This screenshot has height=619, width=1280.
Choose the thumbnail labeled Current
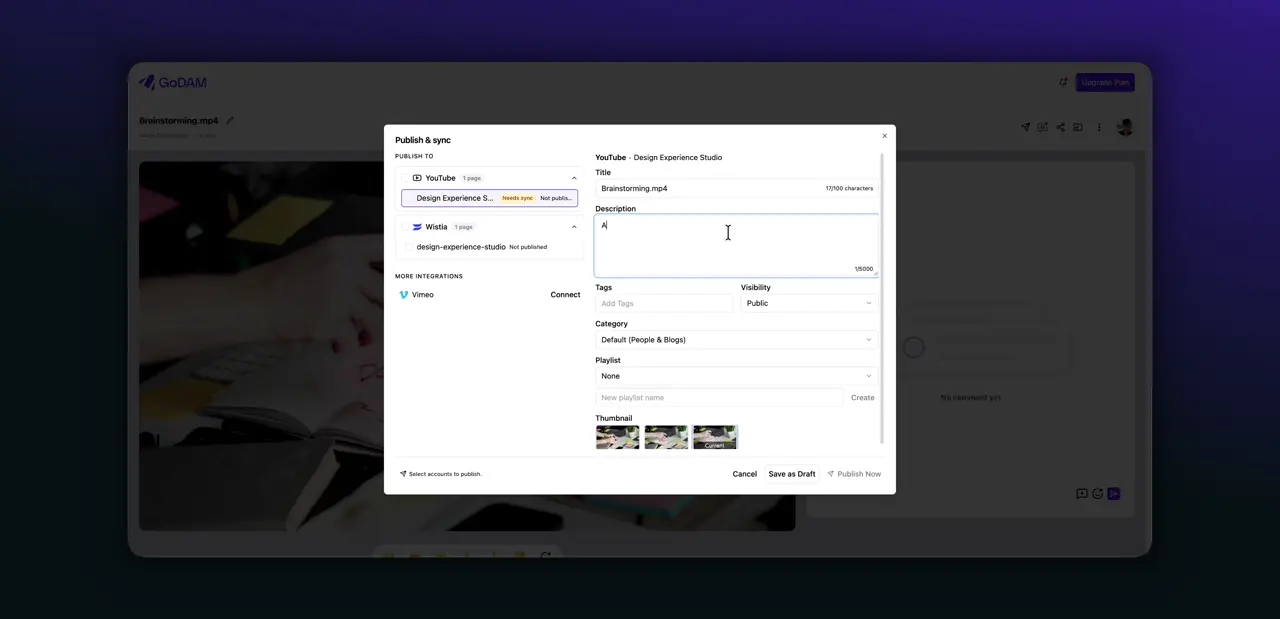coord(715,437)
